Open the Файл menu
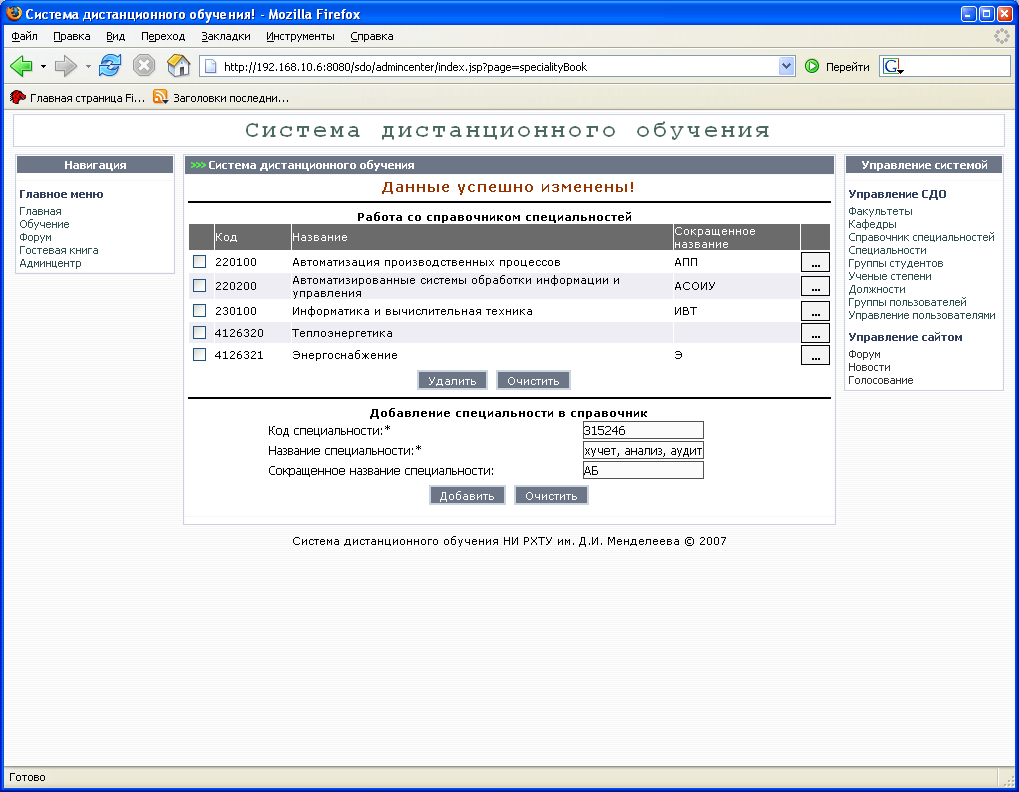 coord(24,36)
